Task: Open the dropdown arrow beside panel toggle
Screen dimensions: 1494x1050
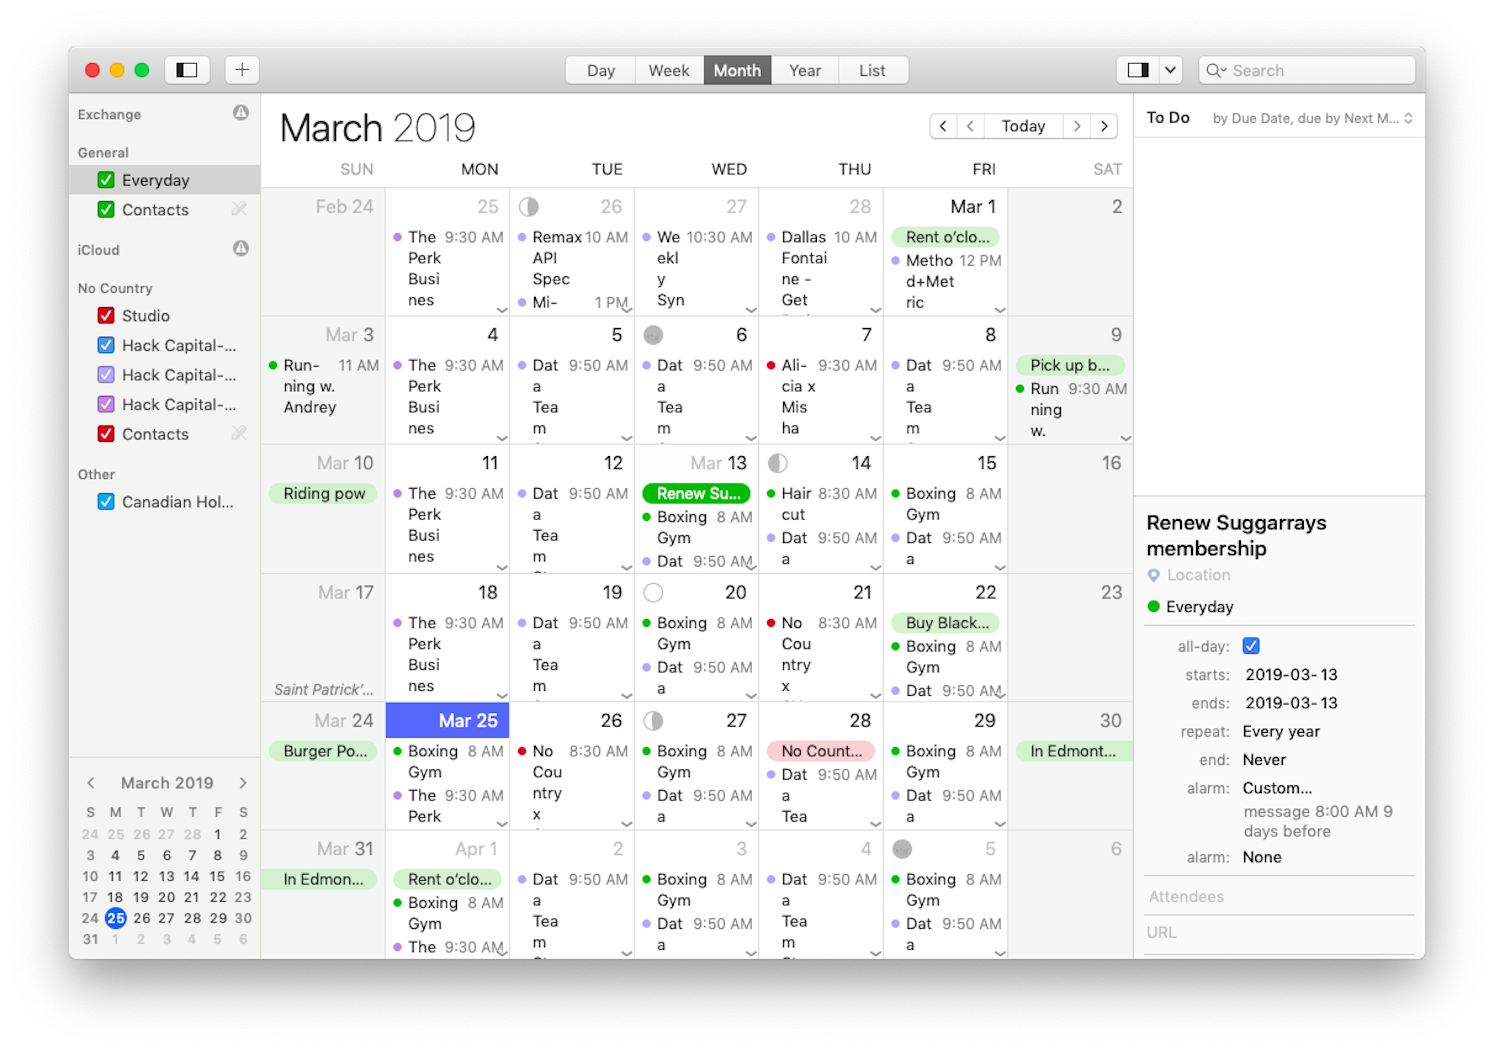Action: [1170, 70]
